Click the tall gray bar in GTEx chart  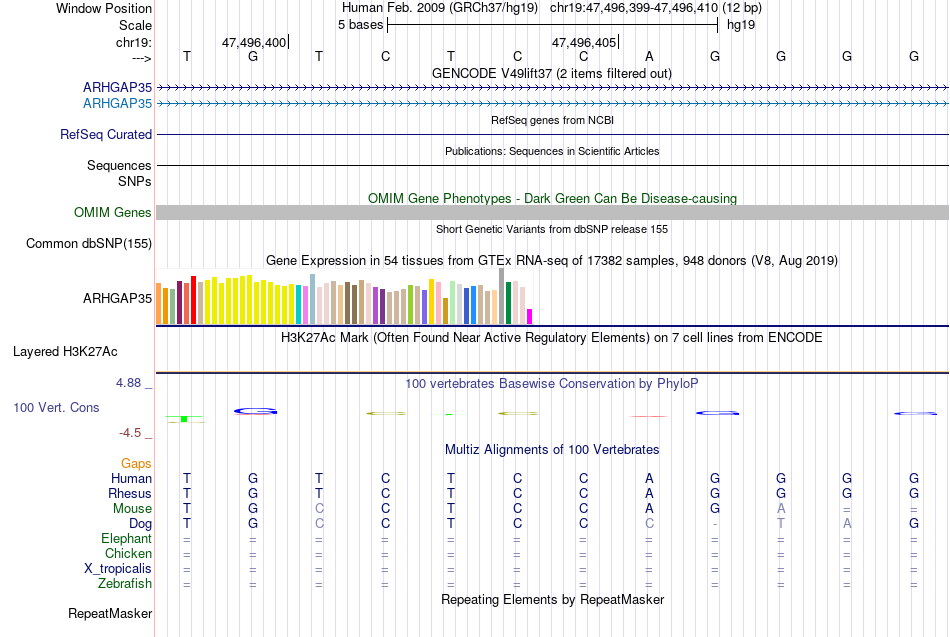(502, 296)
